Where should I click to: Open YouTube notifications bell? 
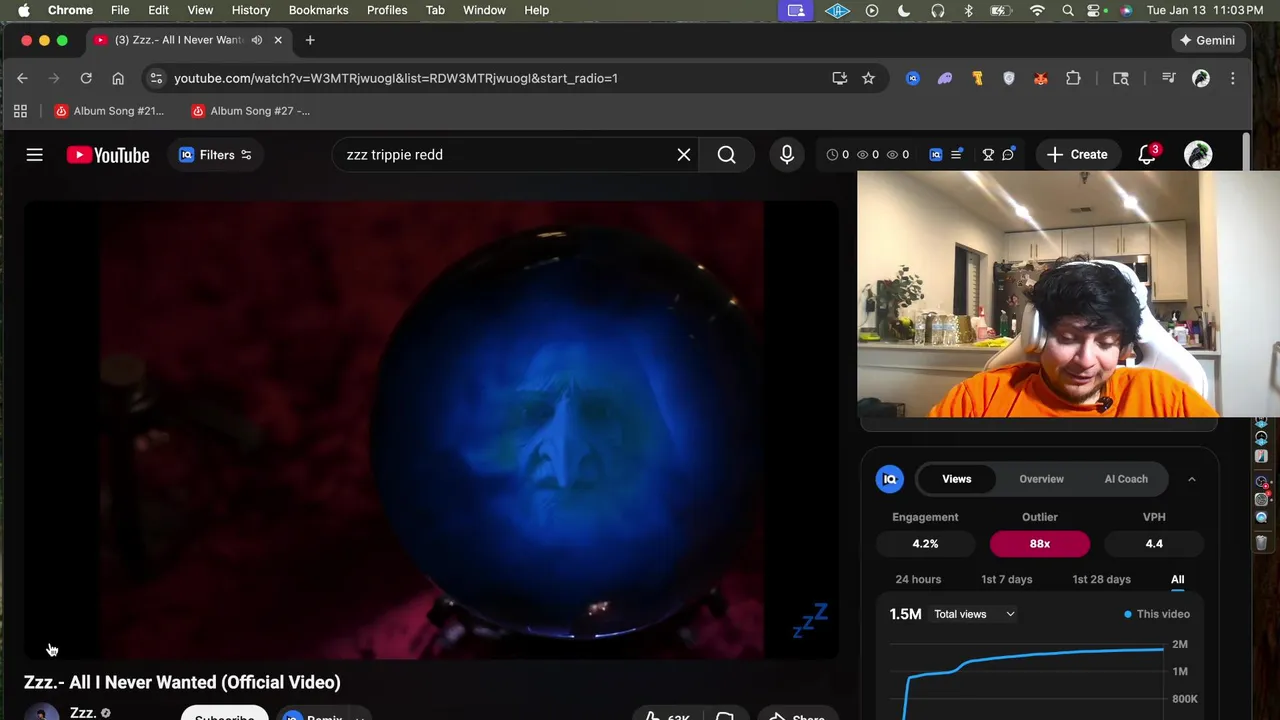1147,155
